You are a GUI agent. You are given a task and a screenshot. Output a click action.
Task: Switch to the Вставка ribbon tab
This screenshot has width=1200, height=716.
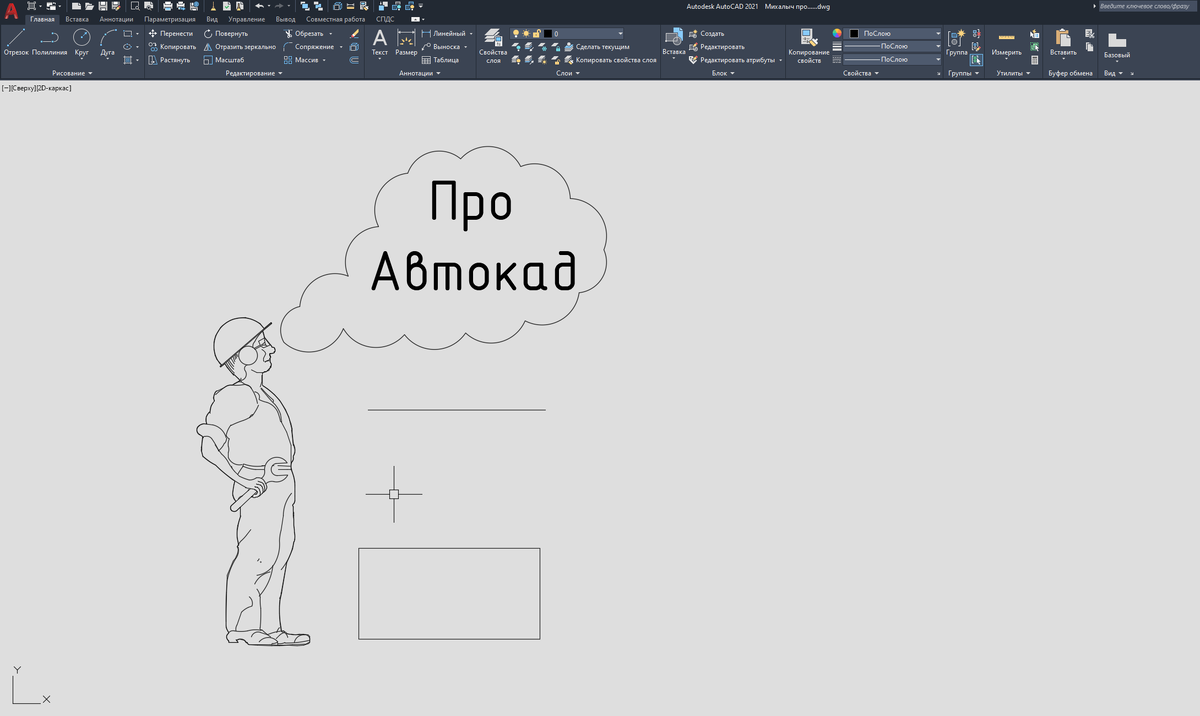[x=77, y=19]
